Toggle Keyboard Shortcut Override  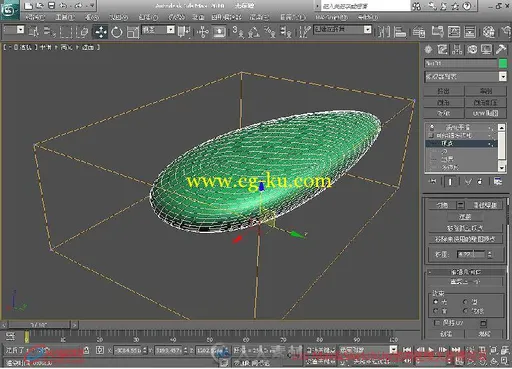click(x=219, y=32)
